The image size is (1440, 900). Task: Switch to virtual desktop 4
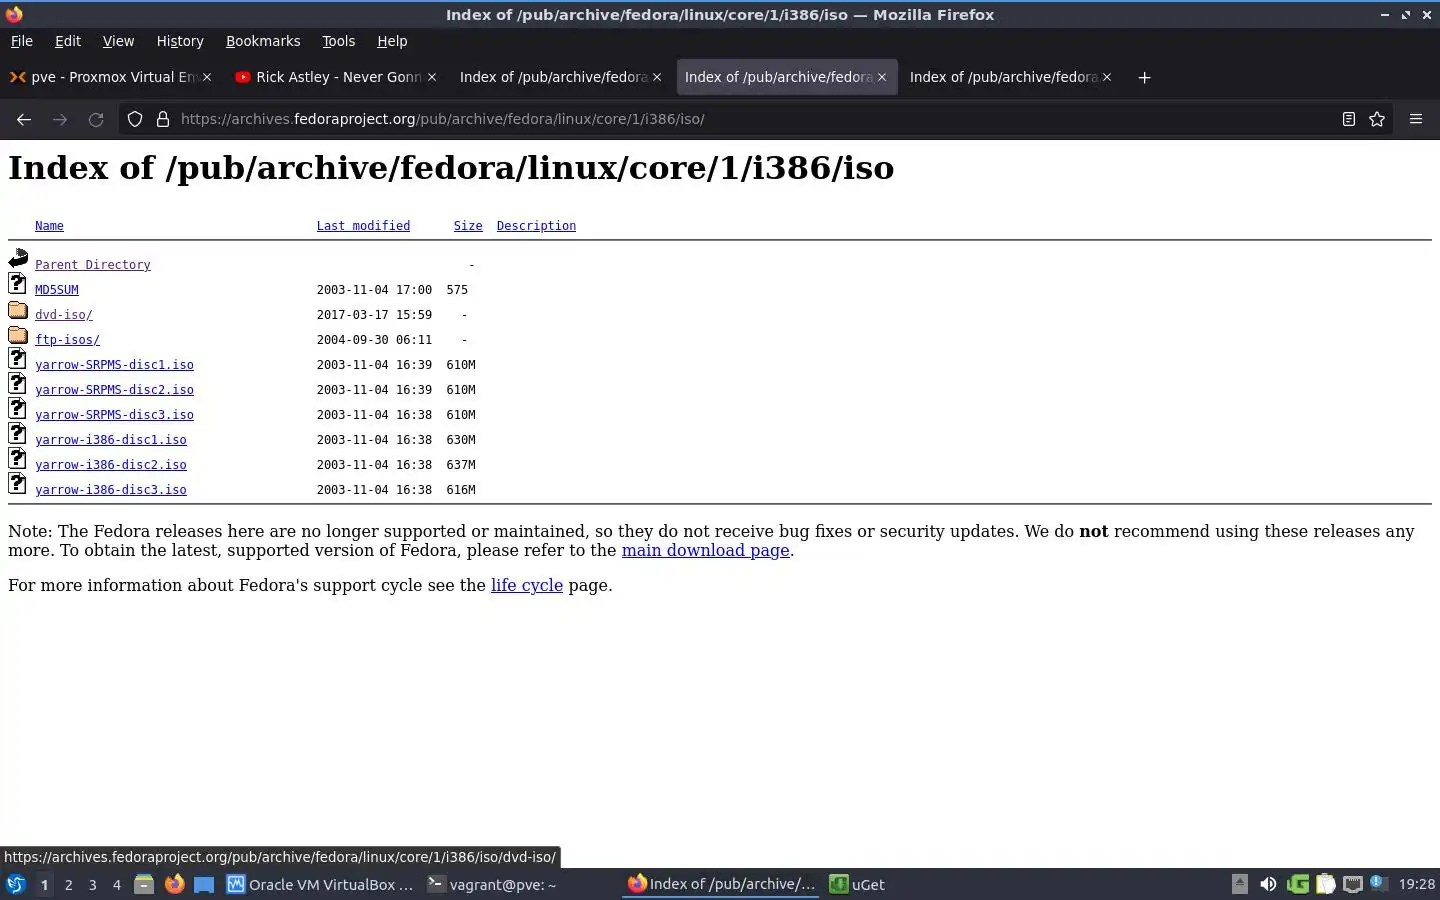(x=116, y=884)
